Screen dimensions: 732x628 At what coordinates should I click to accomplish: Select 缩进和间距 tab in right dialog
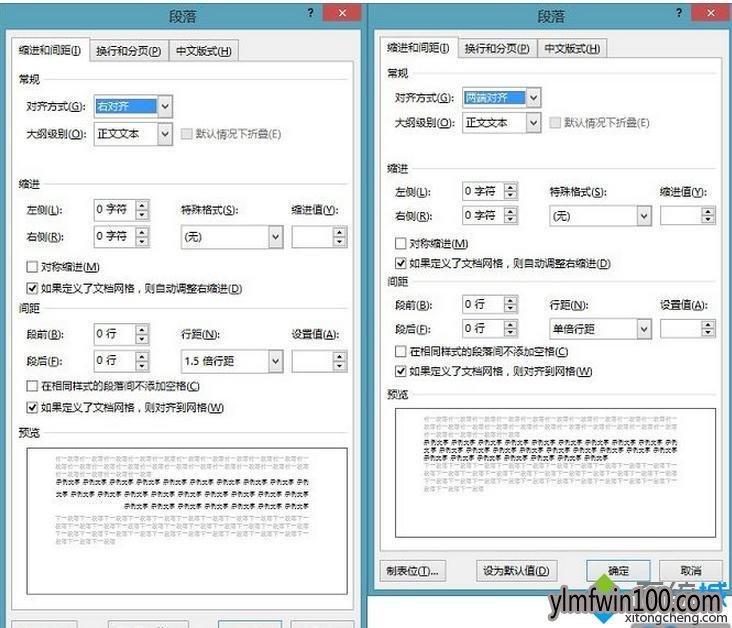coord(418,48)
